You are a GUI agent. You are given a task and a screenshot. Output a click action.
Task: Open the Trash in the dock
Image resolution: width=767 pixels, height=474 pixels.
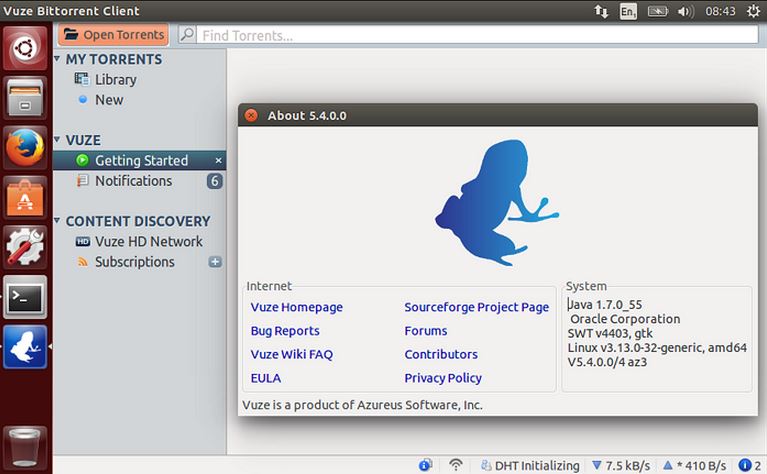coord(25,448)
